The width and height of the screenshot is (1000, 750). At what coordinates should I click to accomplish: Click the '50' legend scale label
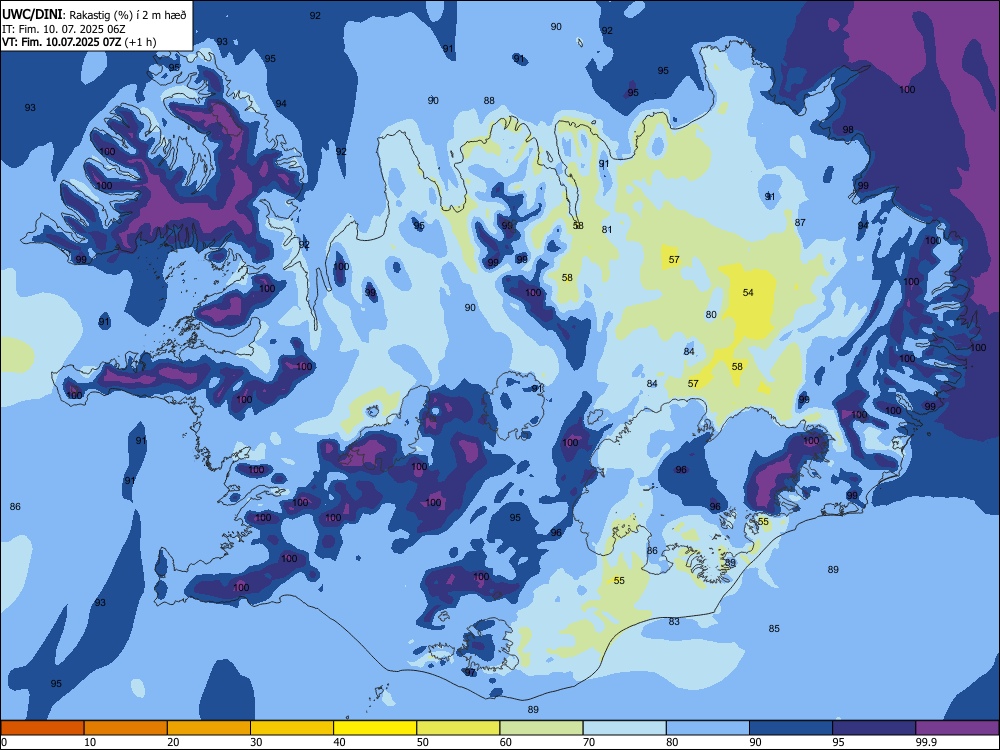pos(422,742)
